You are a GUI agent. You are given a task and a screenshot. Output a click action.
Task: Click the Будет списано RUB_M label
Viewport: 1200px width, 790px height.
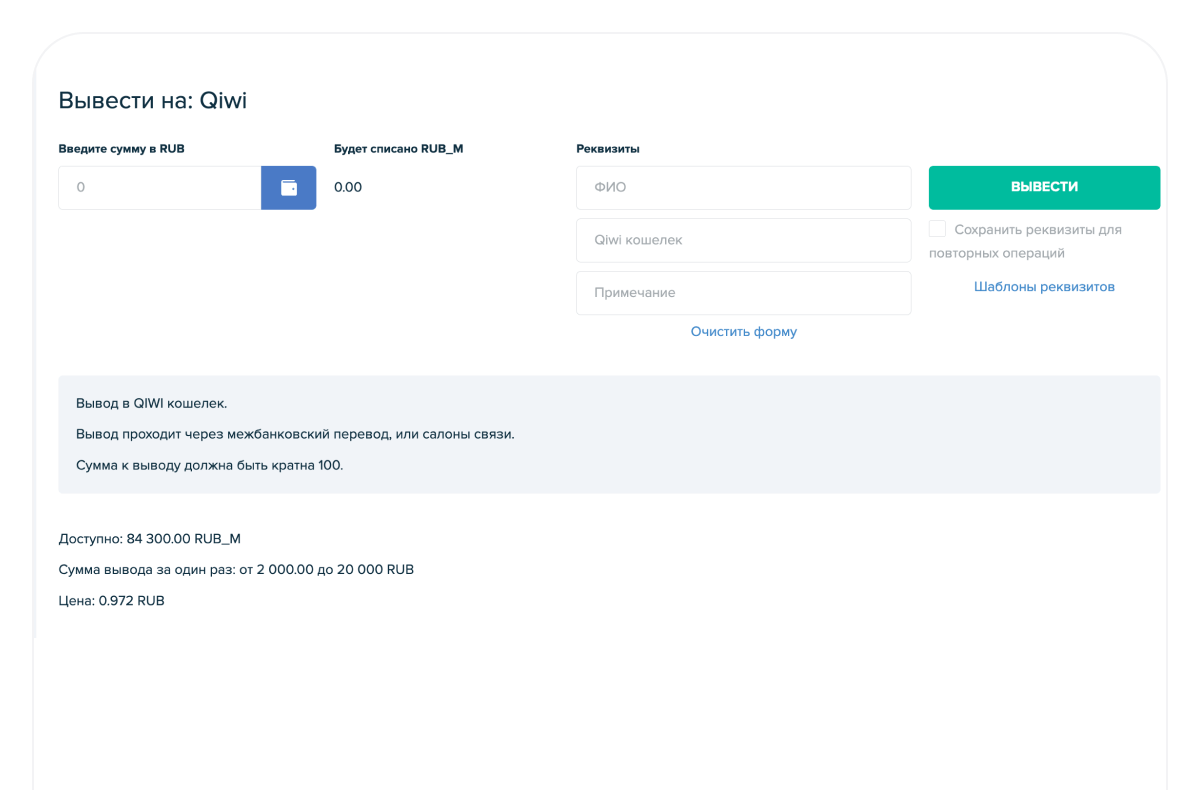click(398, 149)
